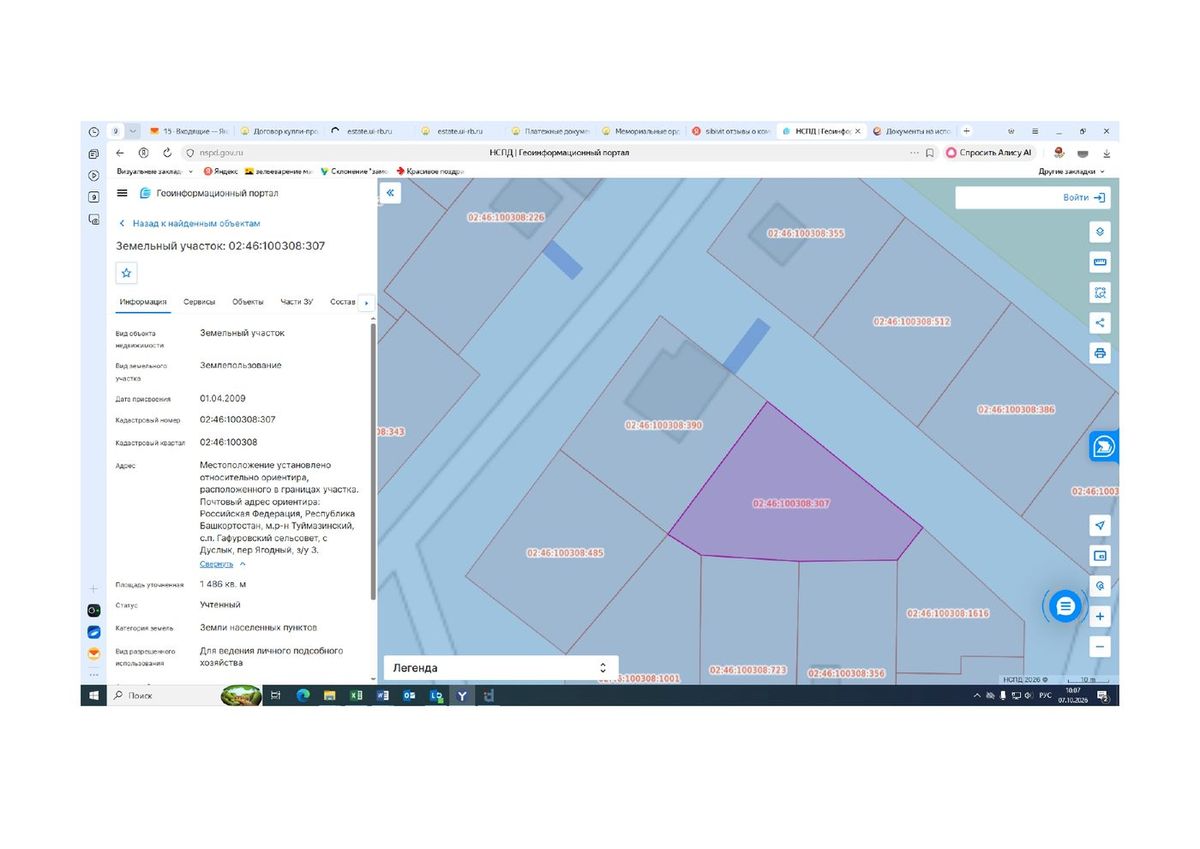Select parcel label 02:46:100308:390 on map
1200x849 pixels.
coord(664,425)
